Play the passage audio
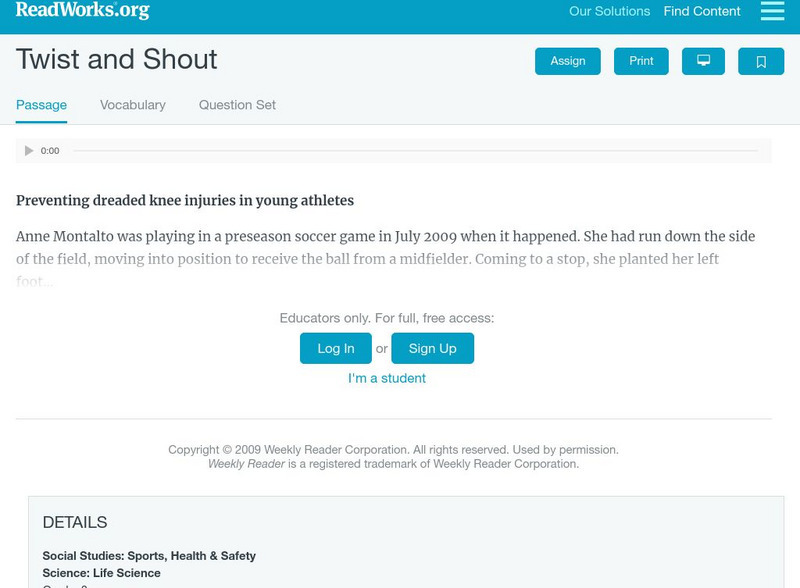 (27, 150)
